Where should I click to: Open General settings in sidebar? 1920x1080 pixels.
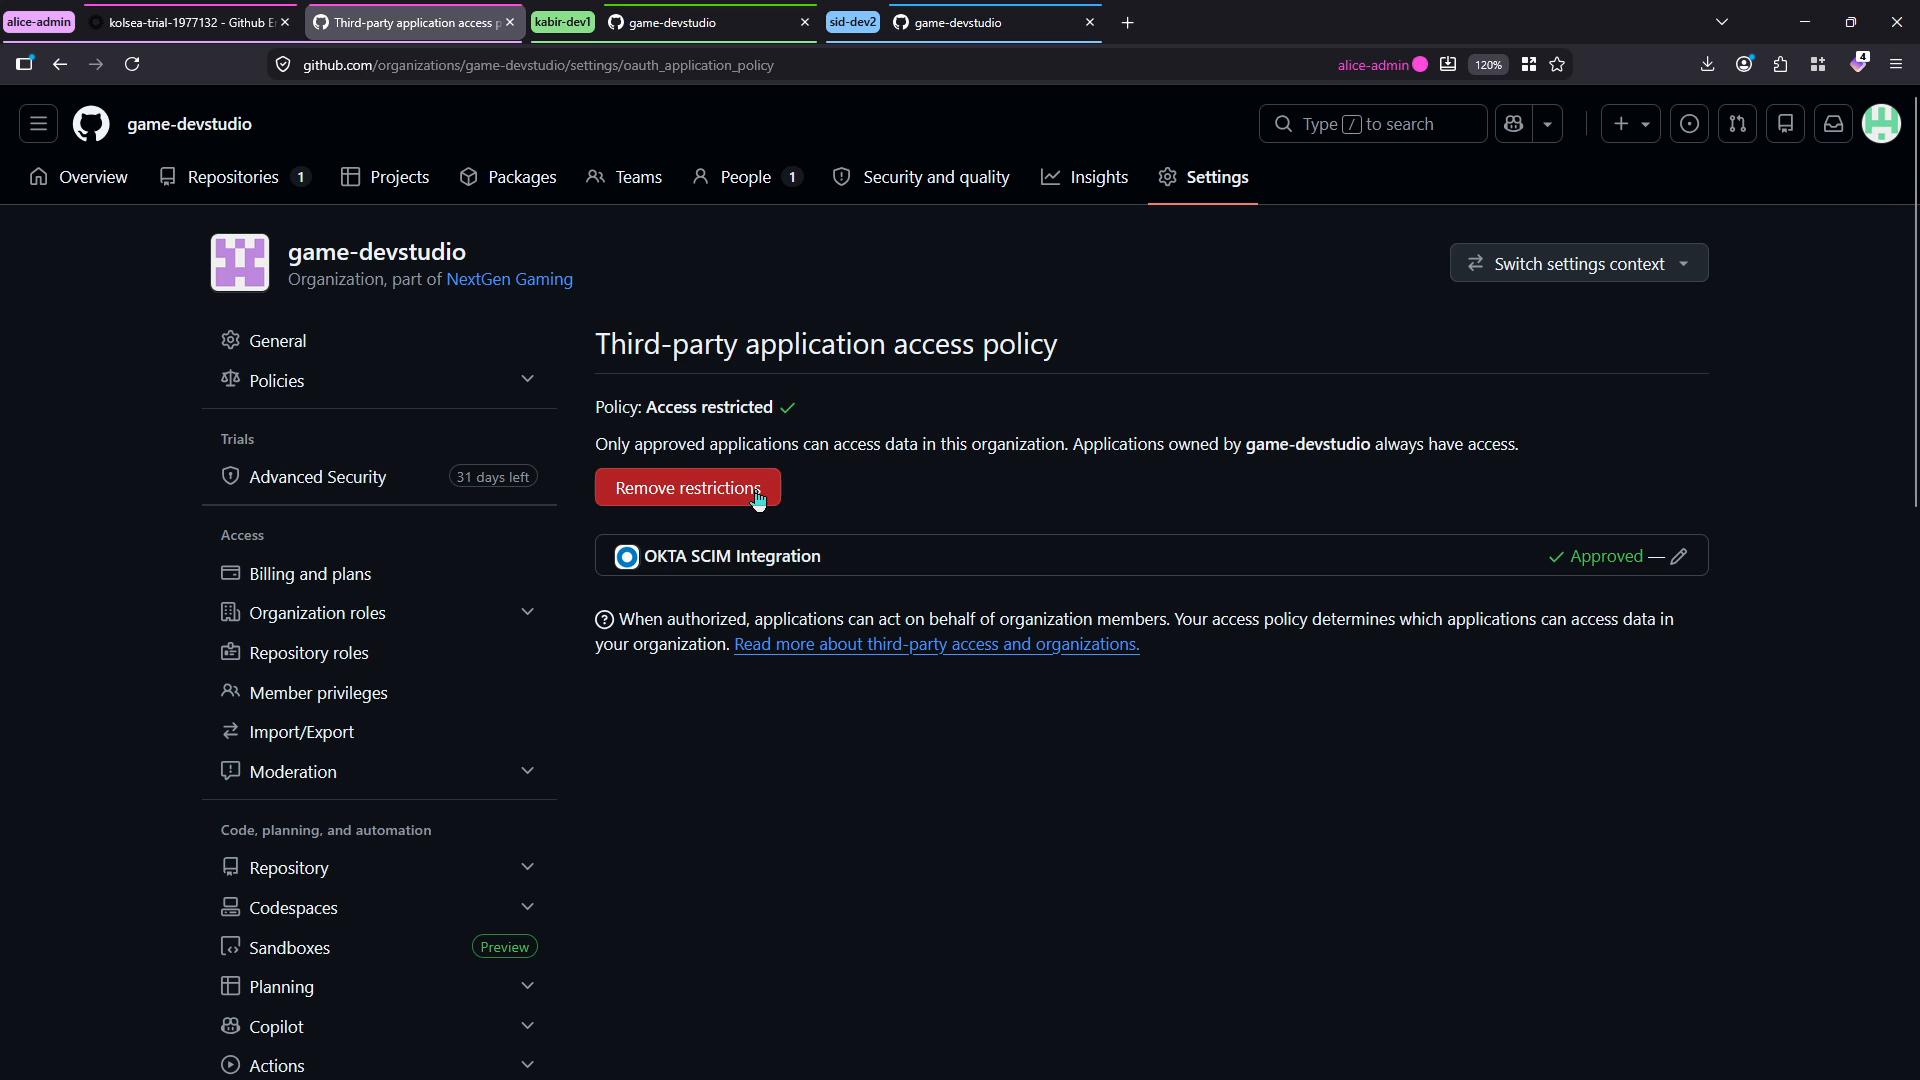tap(379, 341)
